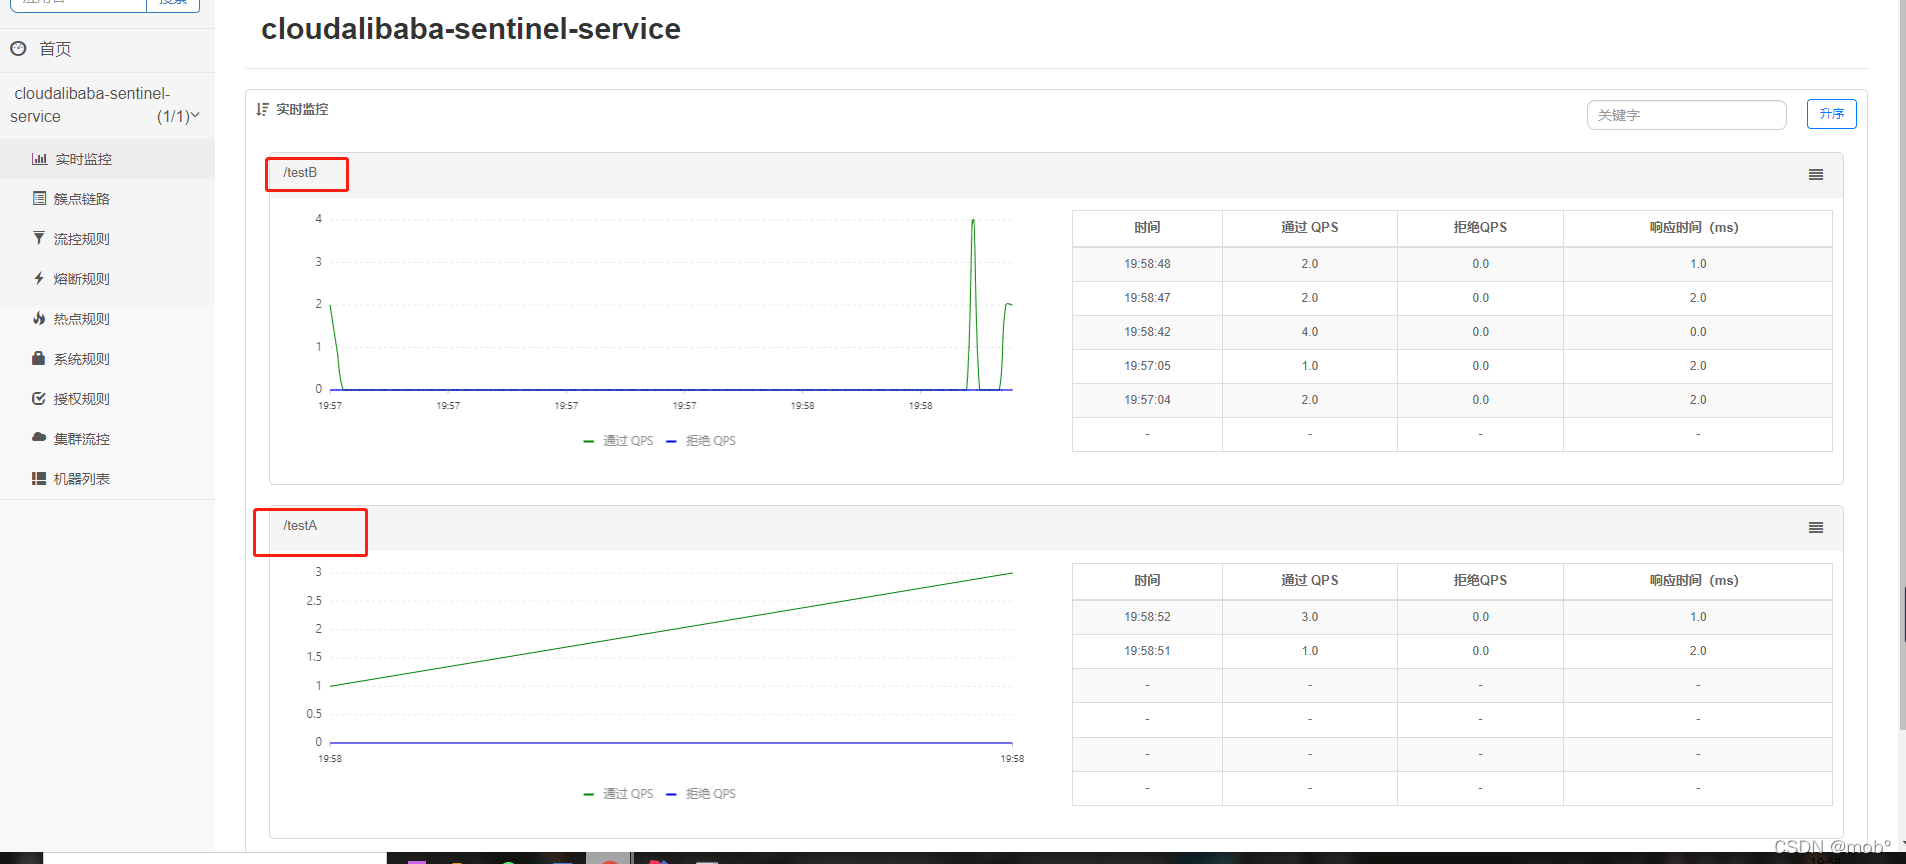Toggle 通过 QPS legend in /testB chart
The image size is (1906, 864).
[618, 441]
